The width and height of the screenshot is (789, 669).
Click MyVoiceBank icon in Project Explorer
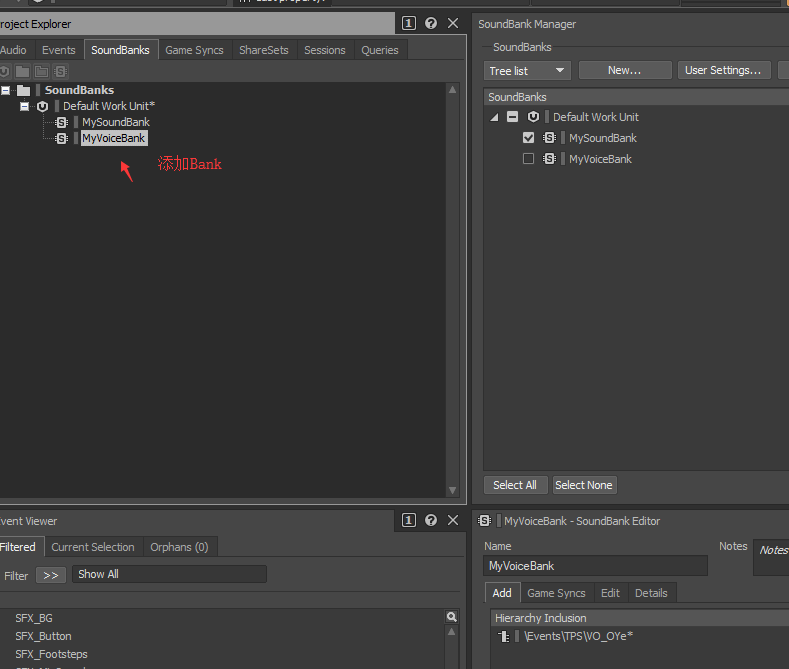pos(61,138)
